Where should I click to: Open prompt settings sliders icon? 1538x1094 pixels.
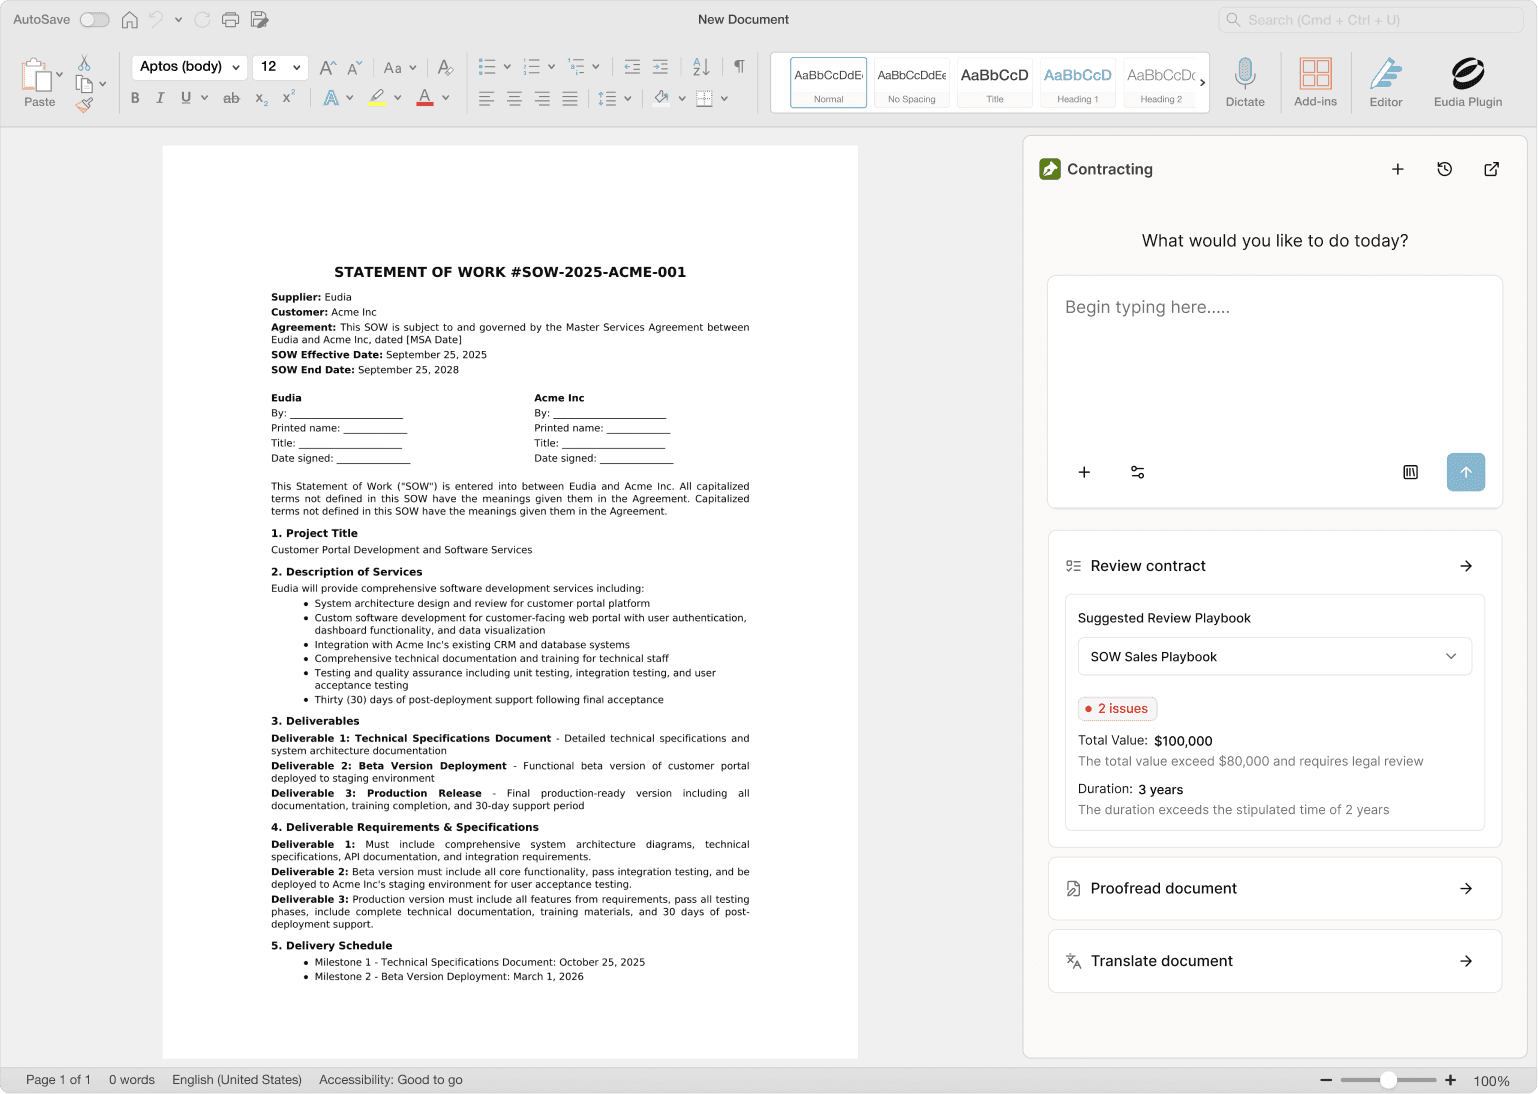coord(1138,472)
